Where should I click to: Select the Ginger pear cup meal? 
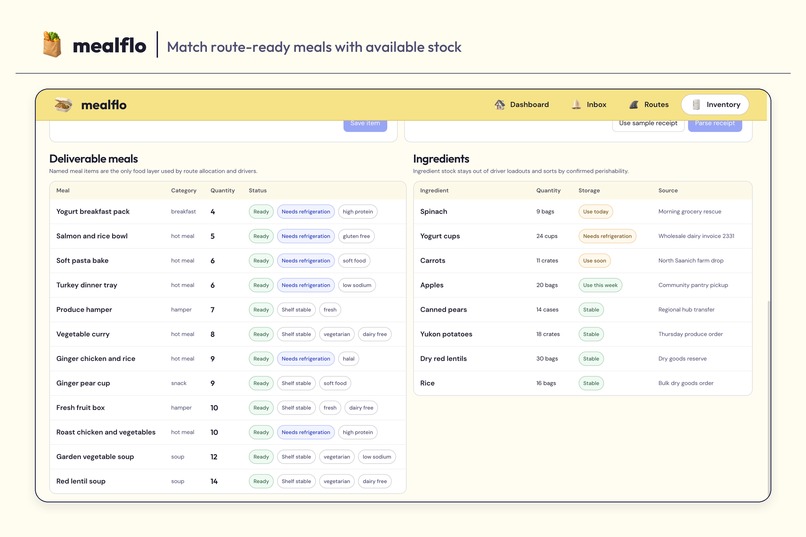coord(228,383)
